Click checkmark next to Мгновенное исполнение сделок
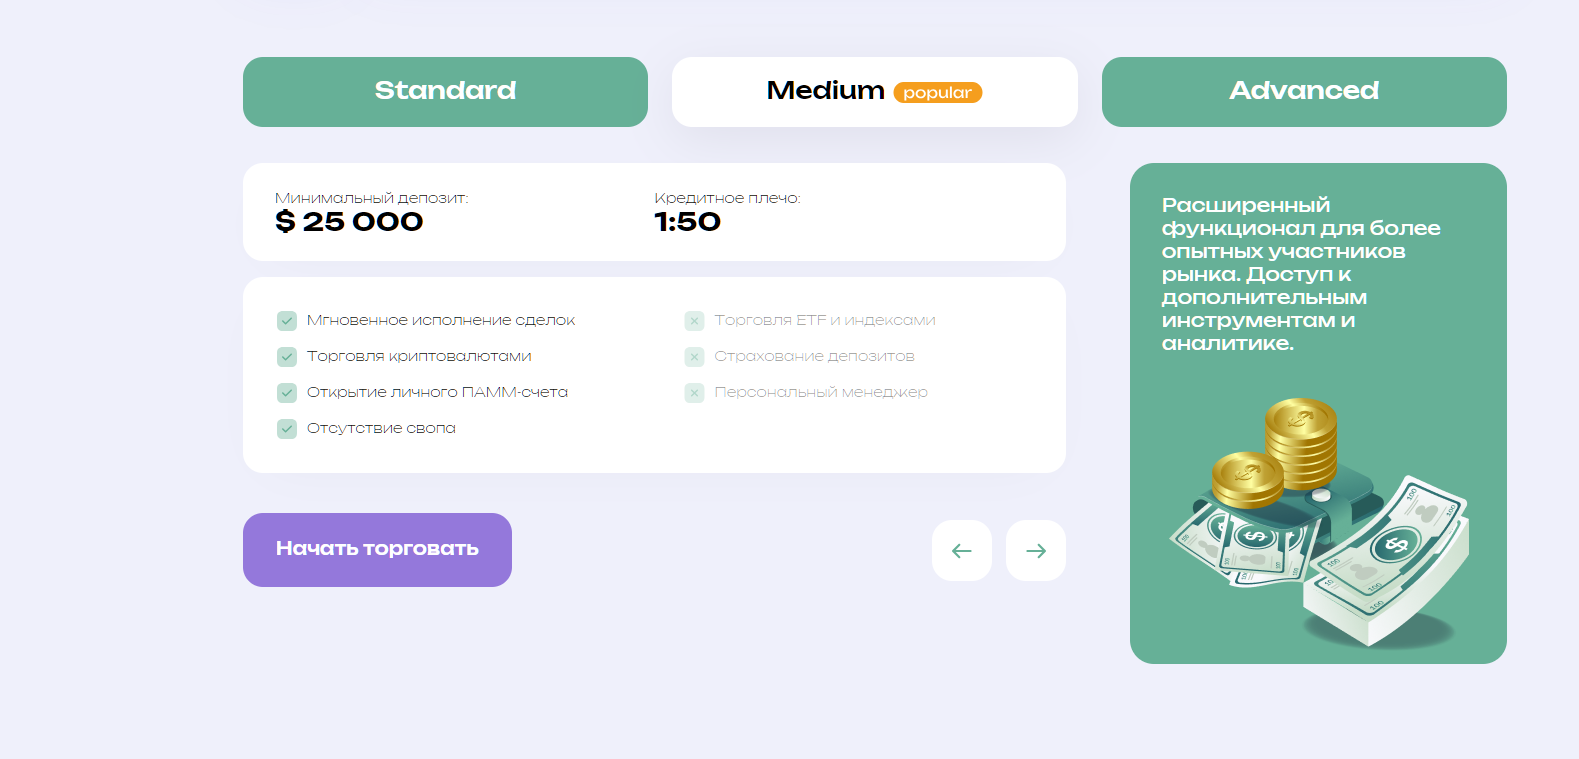 point(287,321)
